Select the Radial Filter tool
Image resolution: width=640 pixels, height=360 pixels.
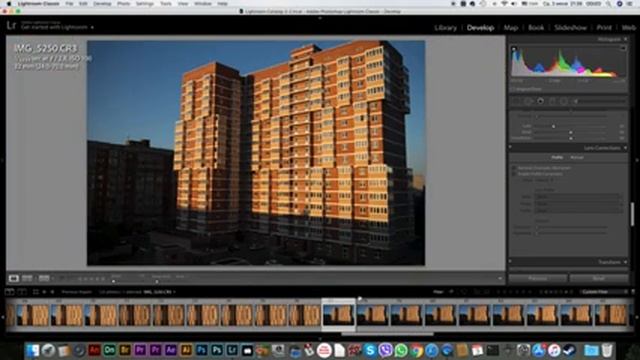(x=564, y=101)
